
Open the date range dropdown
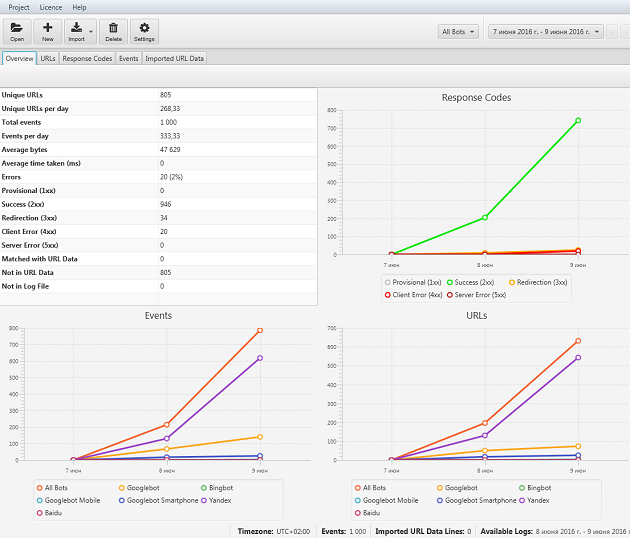[x=546, y=32]
